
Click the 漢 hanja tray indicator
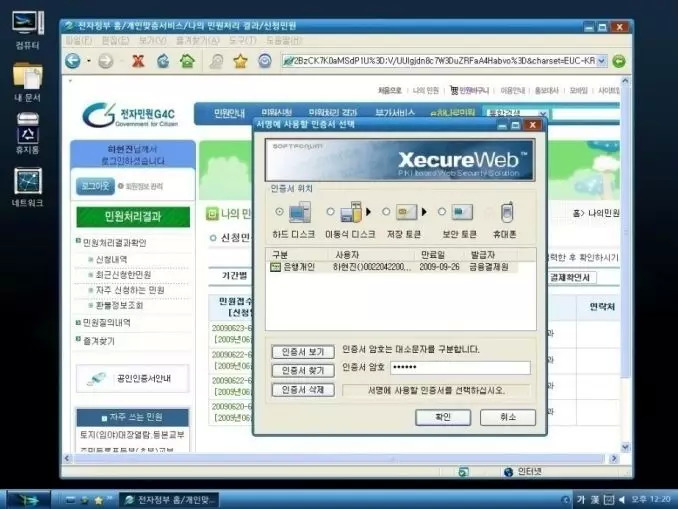(595, 500)
